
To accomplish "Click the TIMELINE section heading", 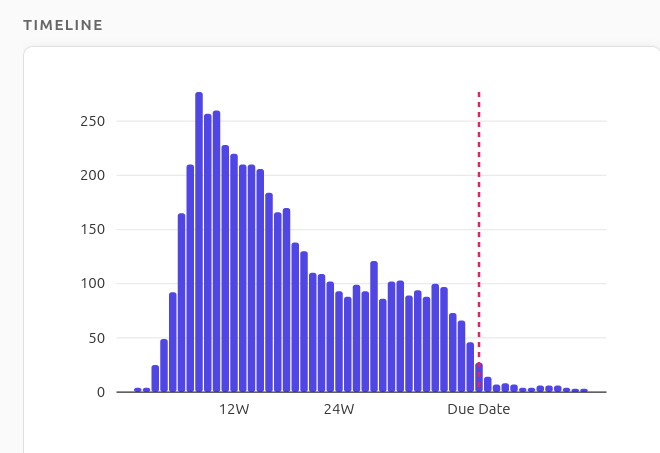I will [63, 25].
